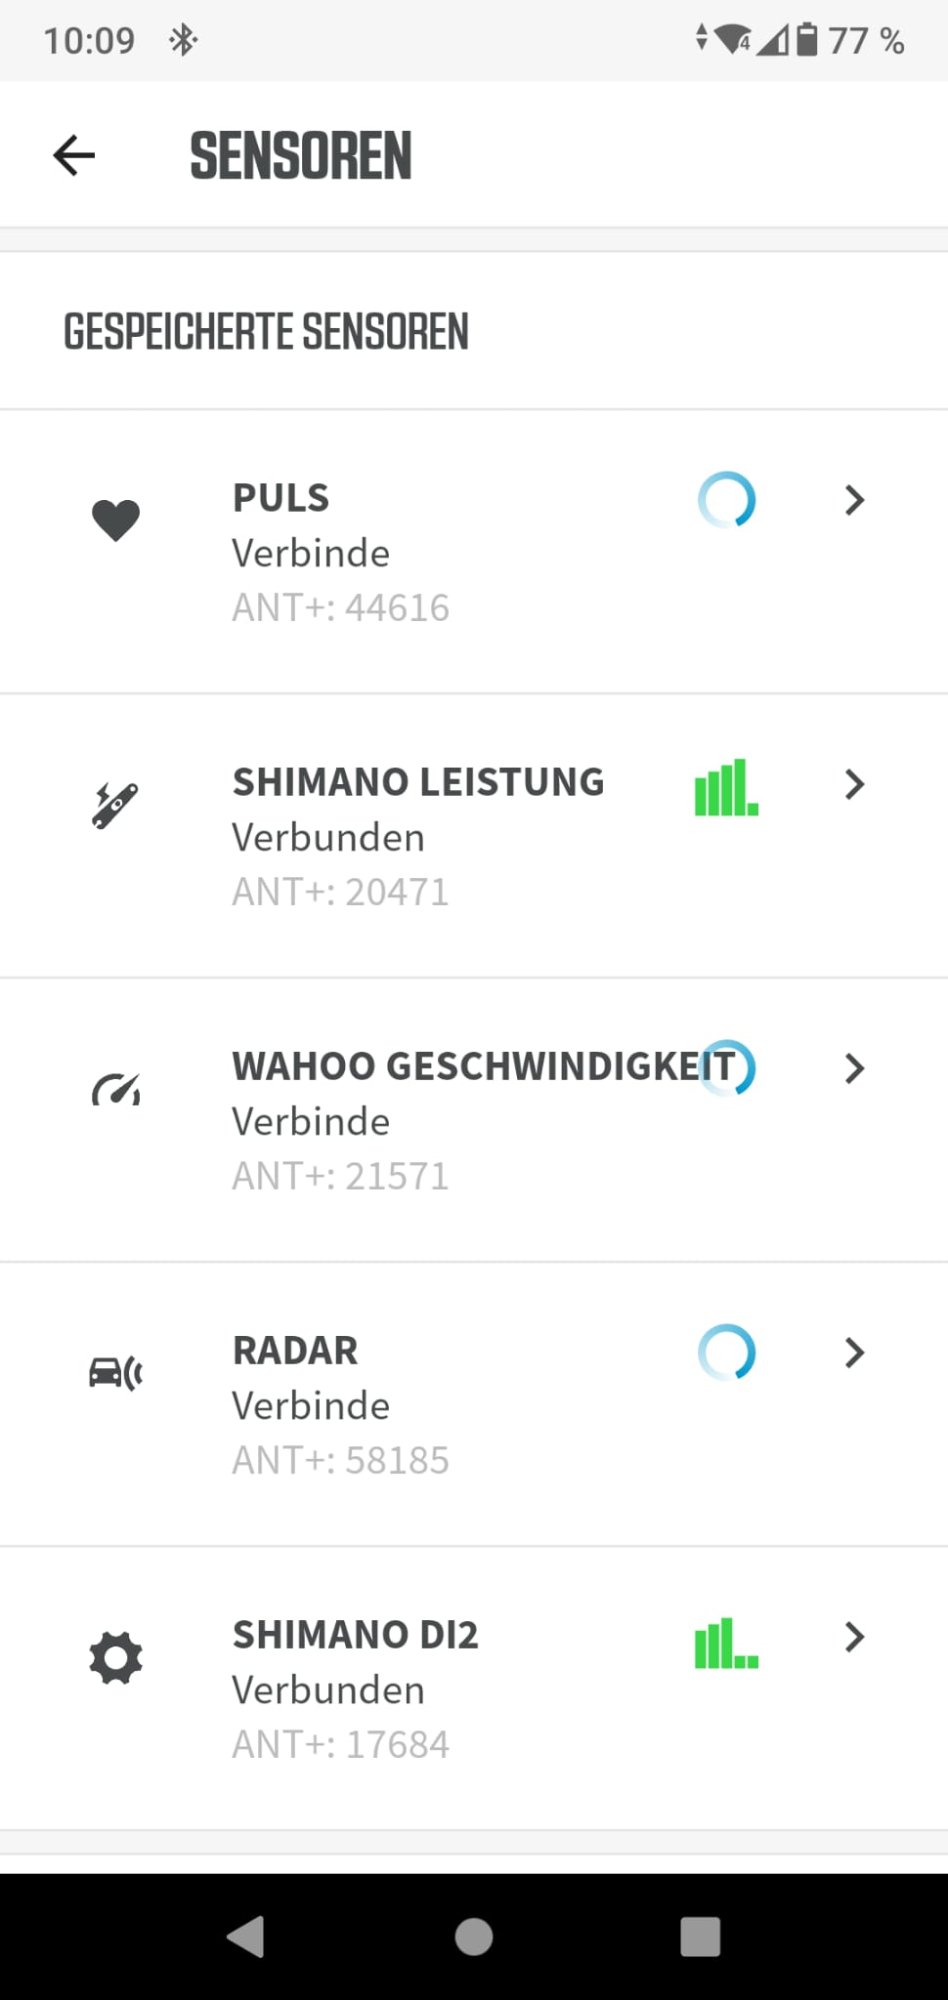Tap the Shimano Leistung power meter icon
The image size is (948, 2000).
pyautogui.click(x=115, y=806)
